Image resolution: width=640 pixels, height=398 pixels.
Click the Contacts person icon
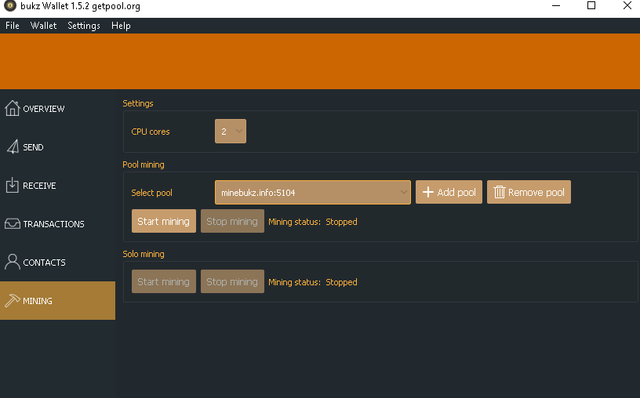[12, 262]
